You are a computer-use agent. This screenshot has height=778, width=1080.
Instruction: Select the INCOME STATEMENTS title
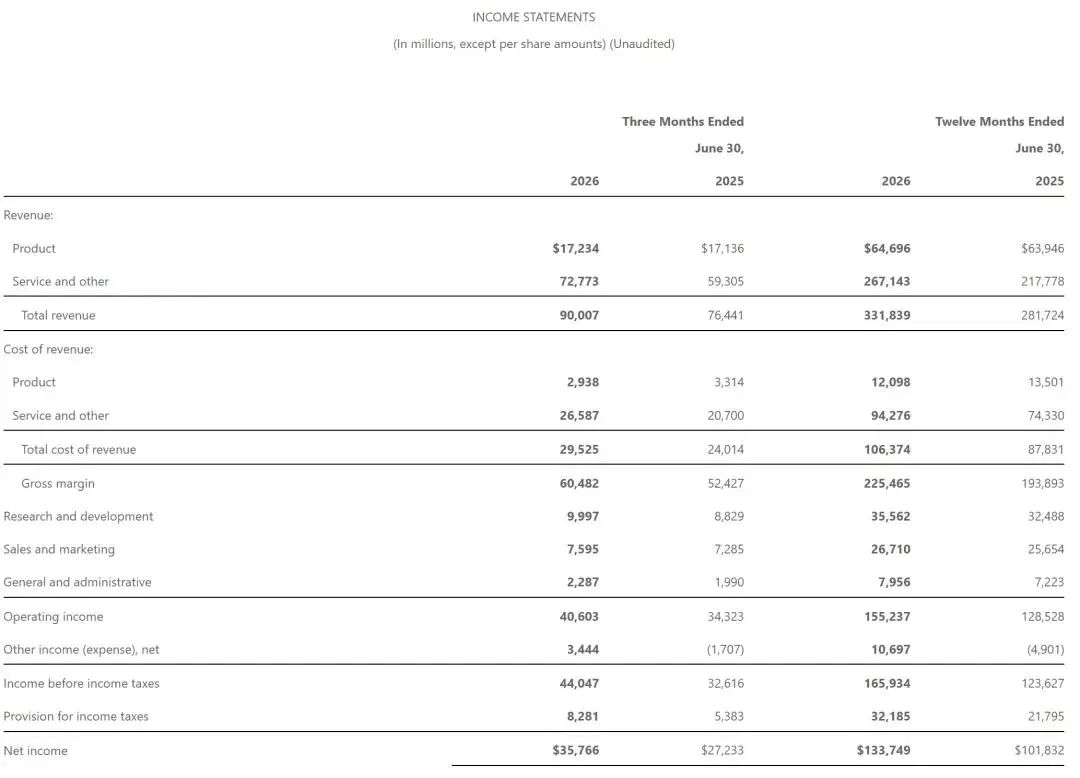click(x=534, y=17)
